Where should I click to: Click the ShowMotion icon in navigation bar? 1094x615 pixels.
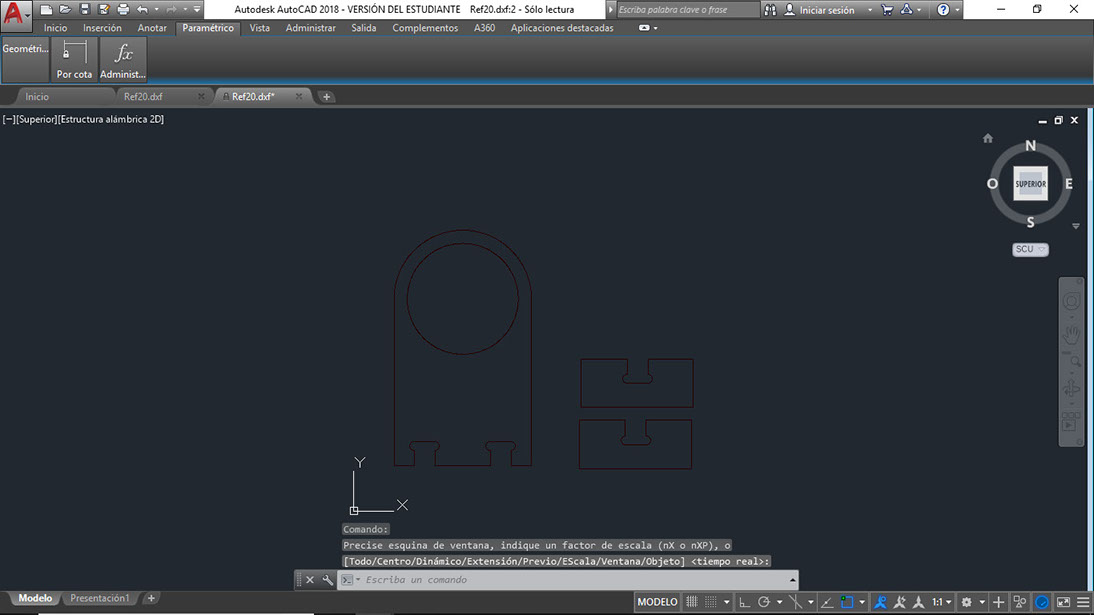(1071, 422)
